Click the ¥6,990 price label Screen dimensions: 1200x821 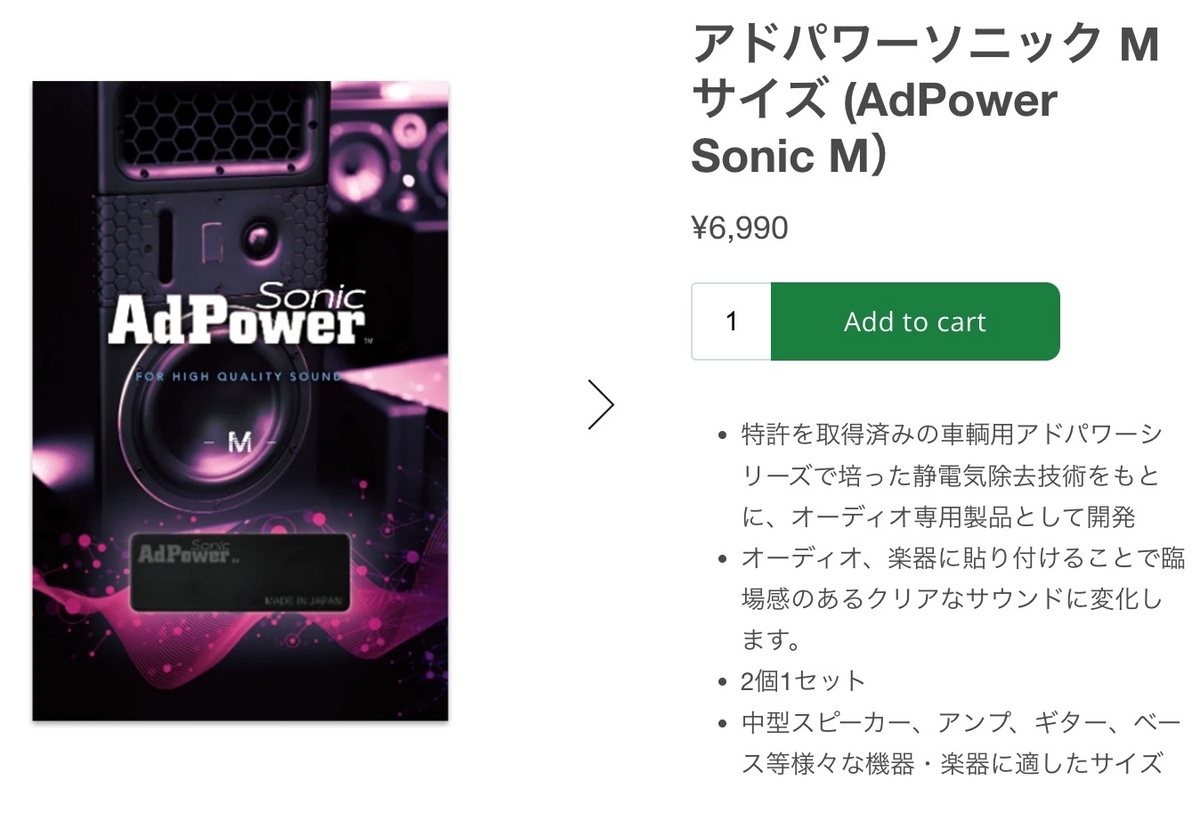tap(740, 227)
